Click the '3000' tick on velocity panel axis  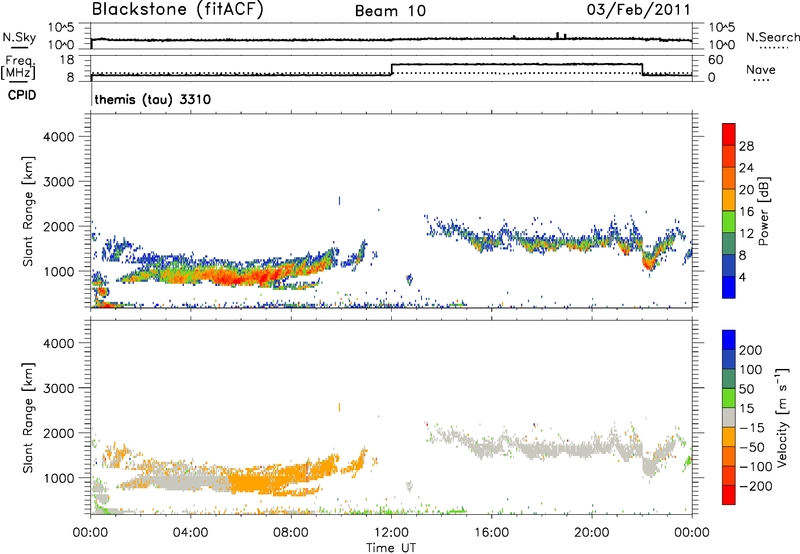(x=58, y=388)
